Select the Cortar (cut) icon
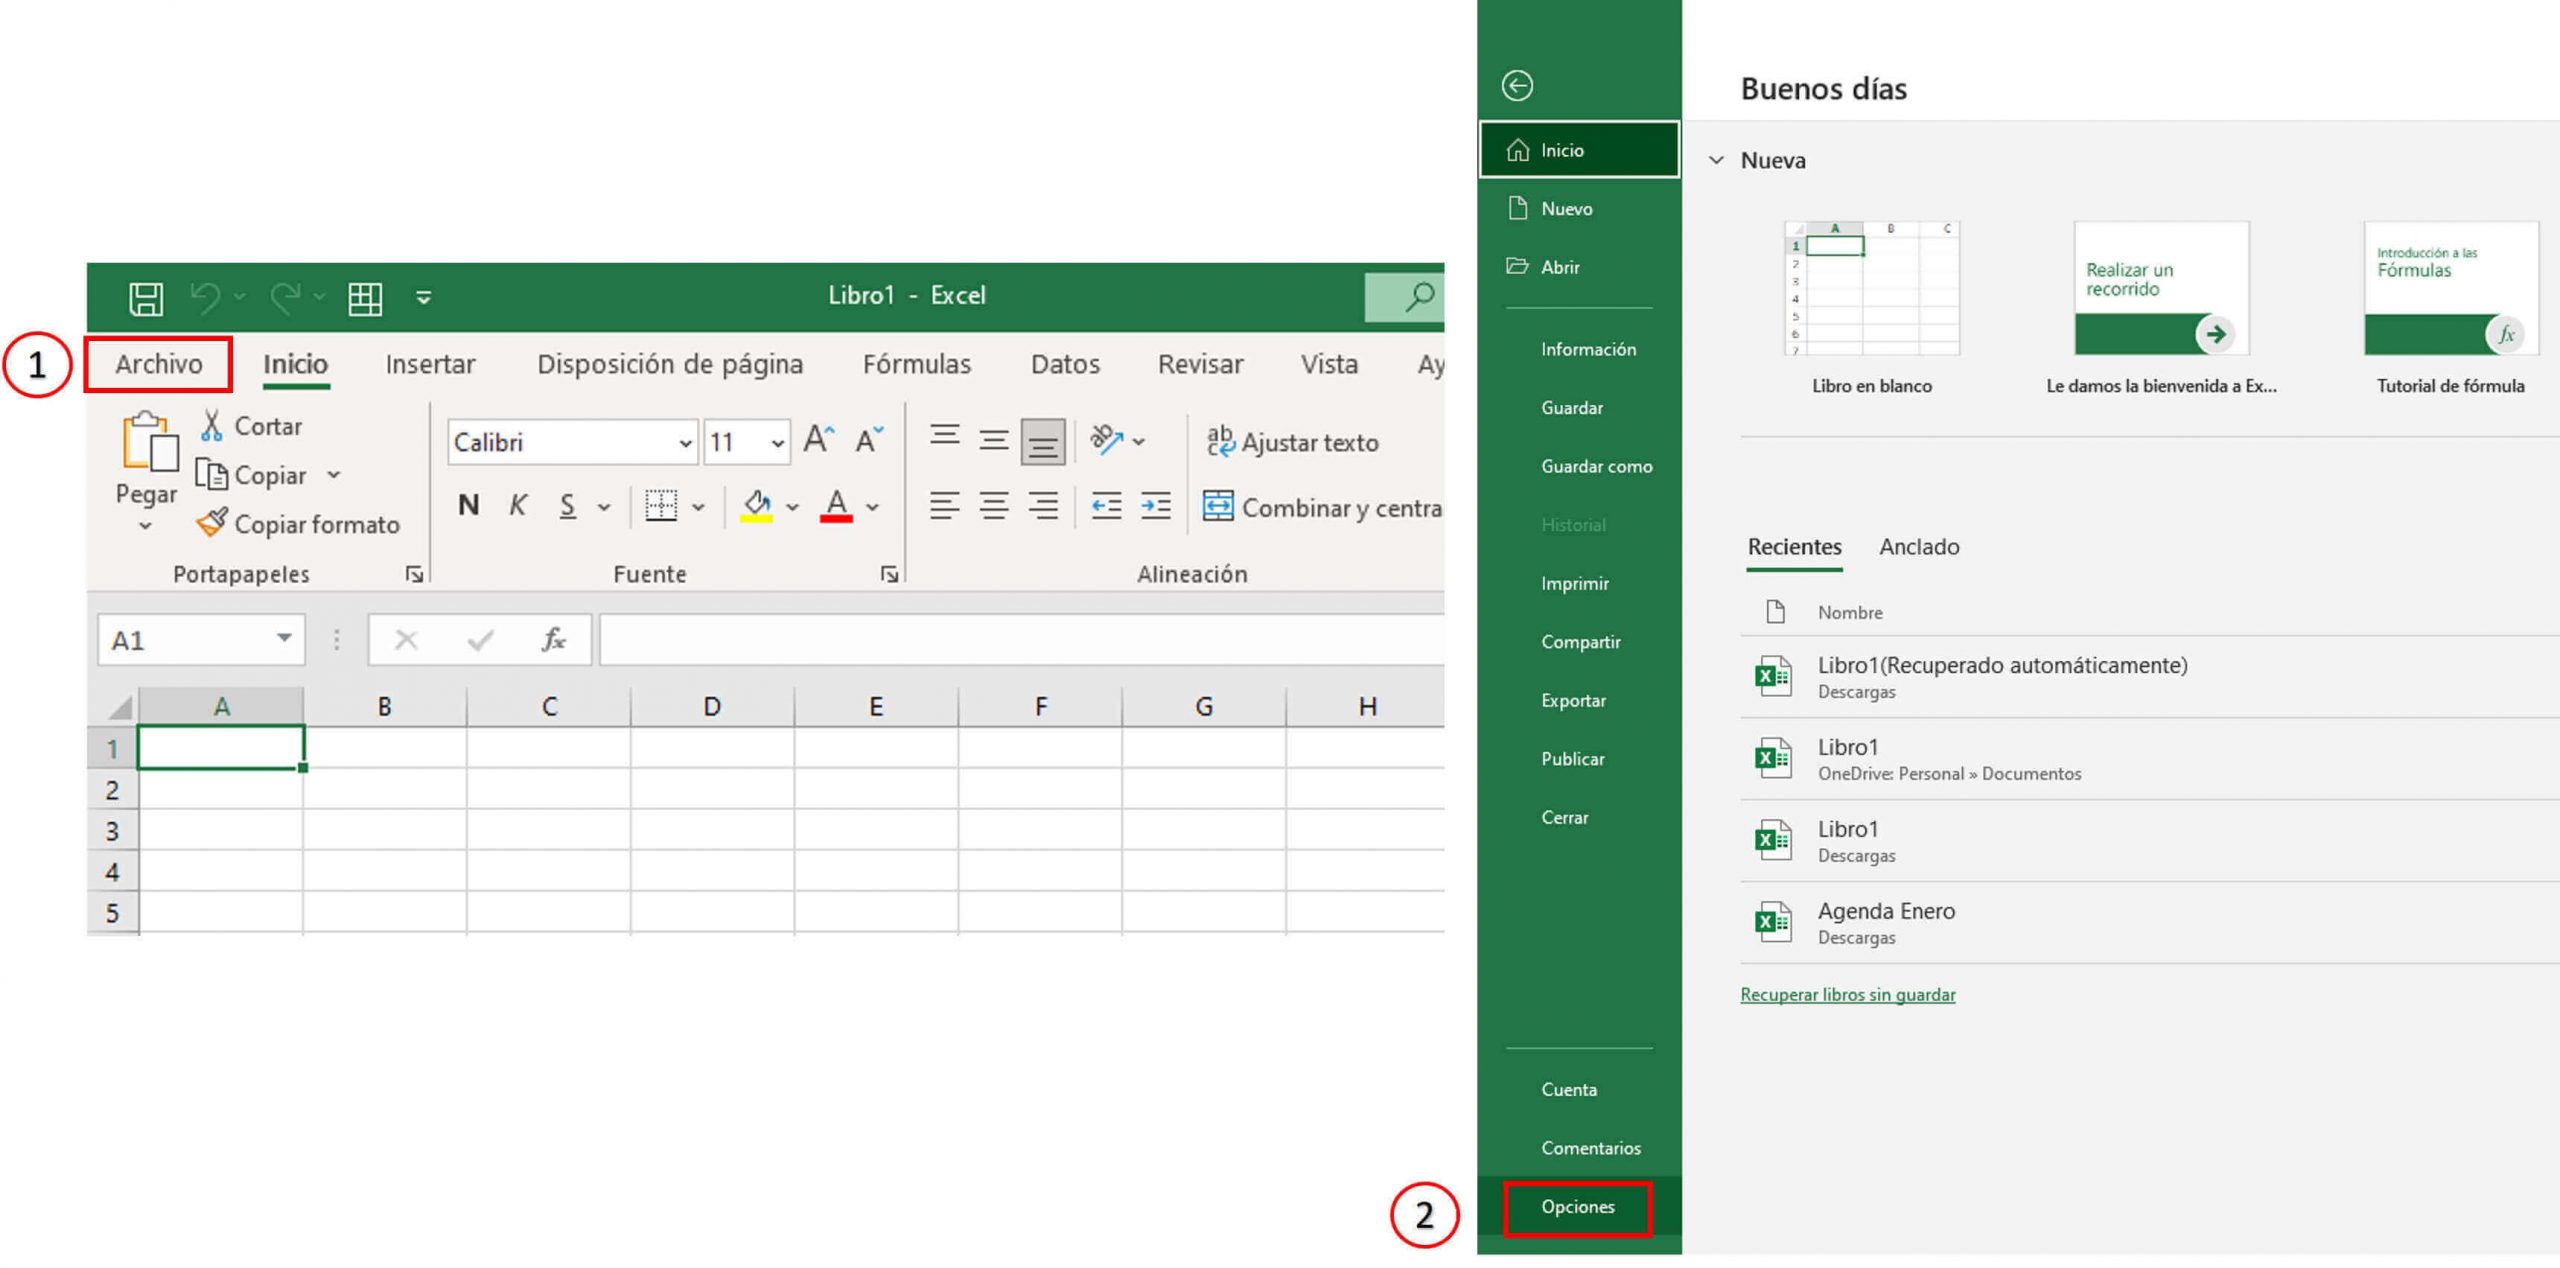 coord(215,424)
